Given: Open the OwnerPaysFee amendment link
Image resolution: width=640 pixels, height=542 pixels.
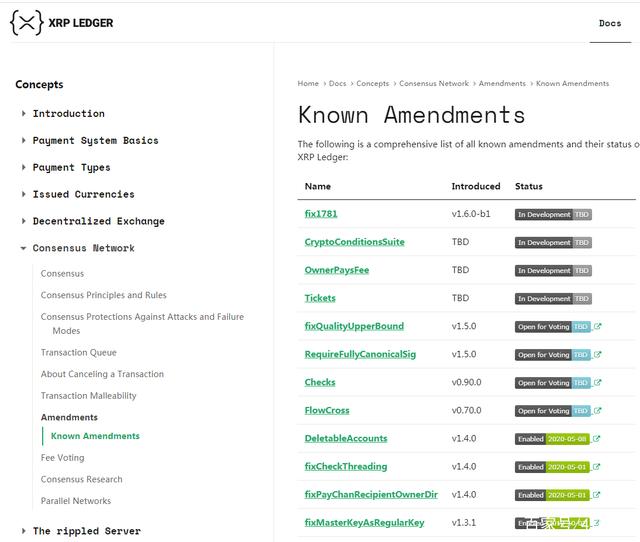Looking at the screenshot, I should coord(337,270).
